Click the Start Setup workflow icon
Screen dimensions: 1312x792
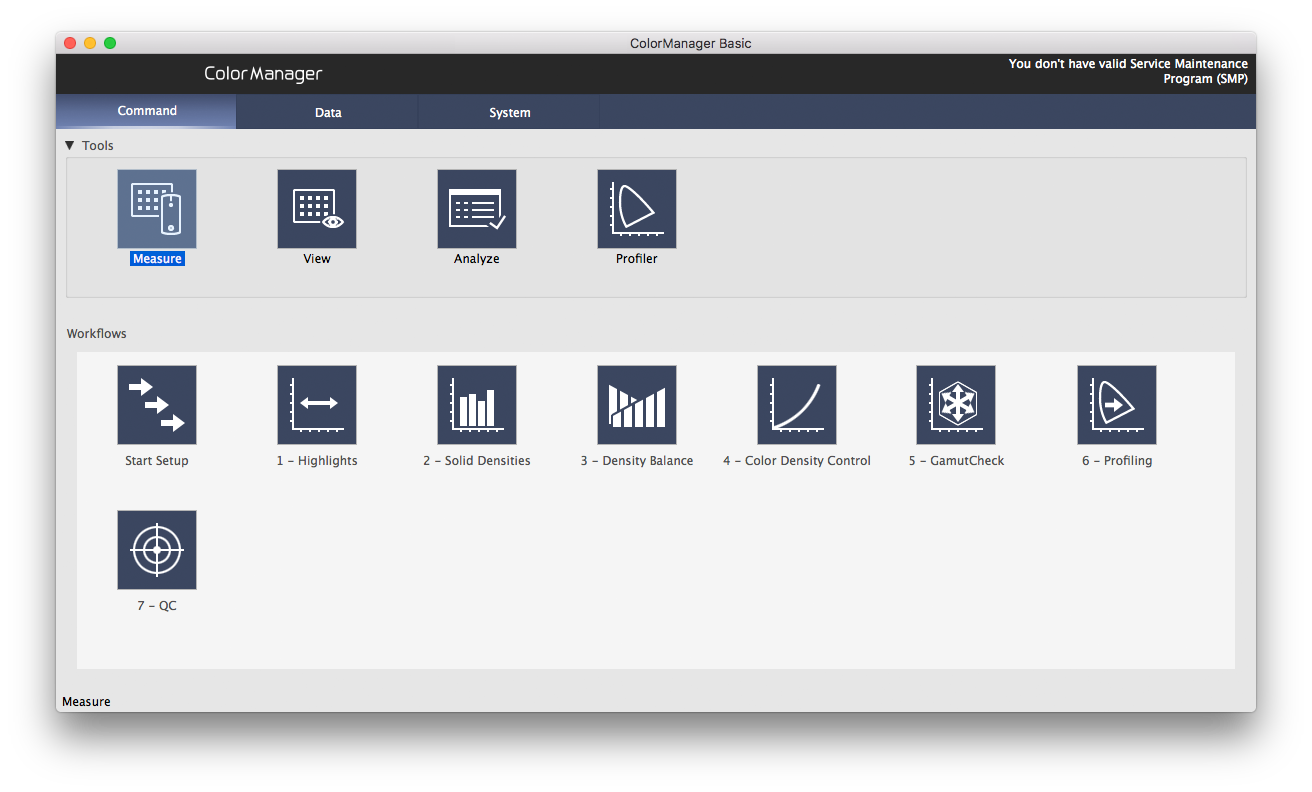157,405
